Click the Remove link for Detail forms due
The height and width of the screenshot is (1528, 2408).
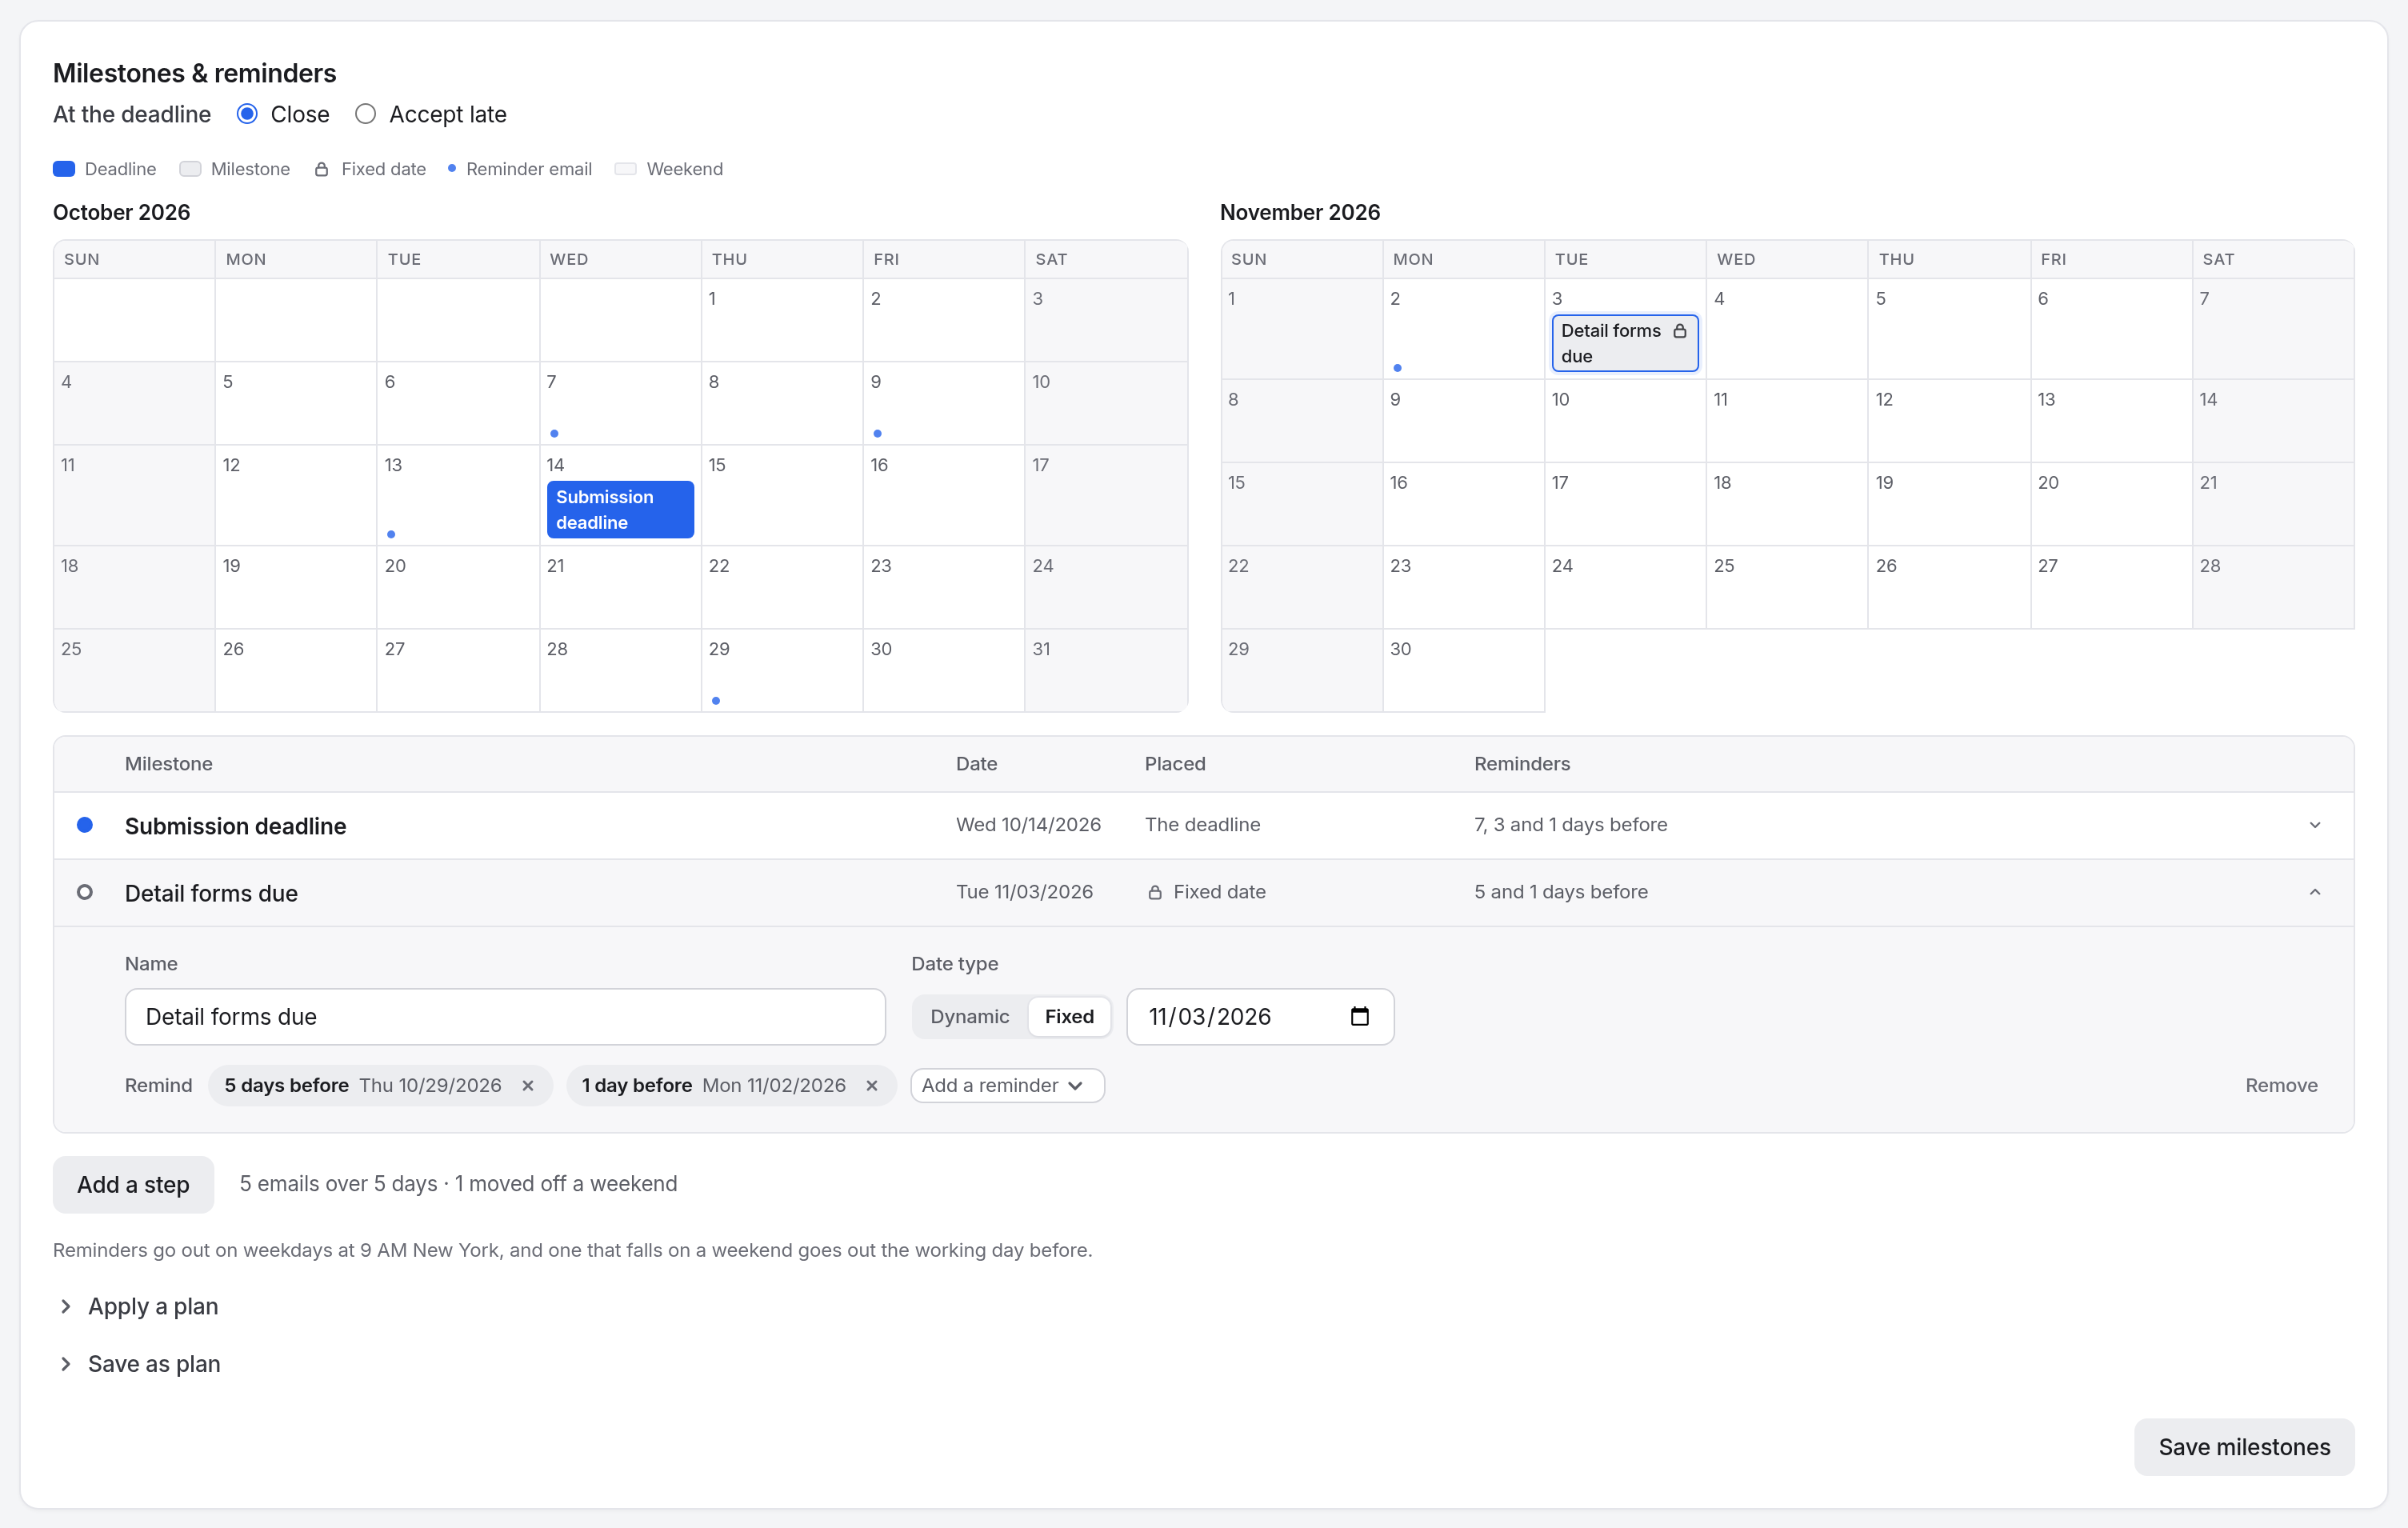tap(2280, 1085)
